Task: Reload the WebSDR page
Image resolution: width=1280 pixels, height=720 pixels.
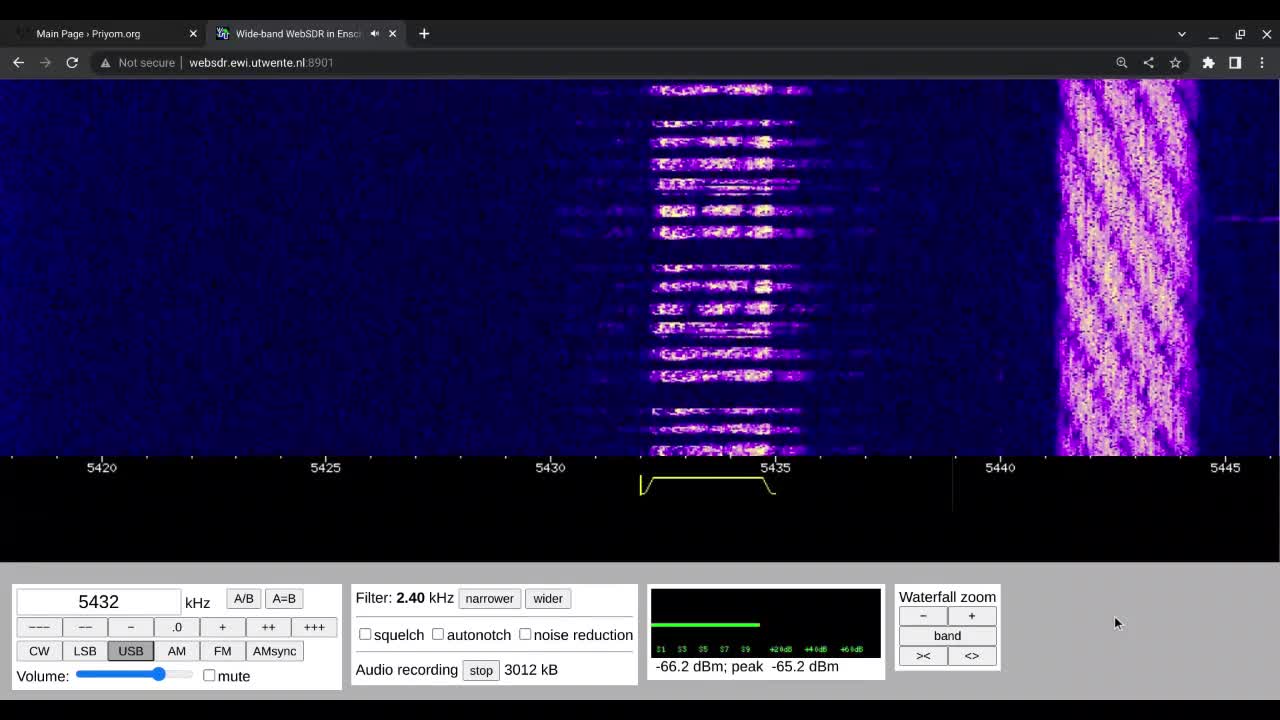Action: coord(72,62)
